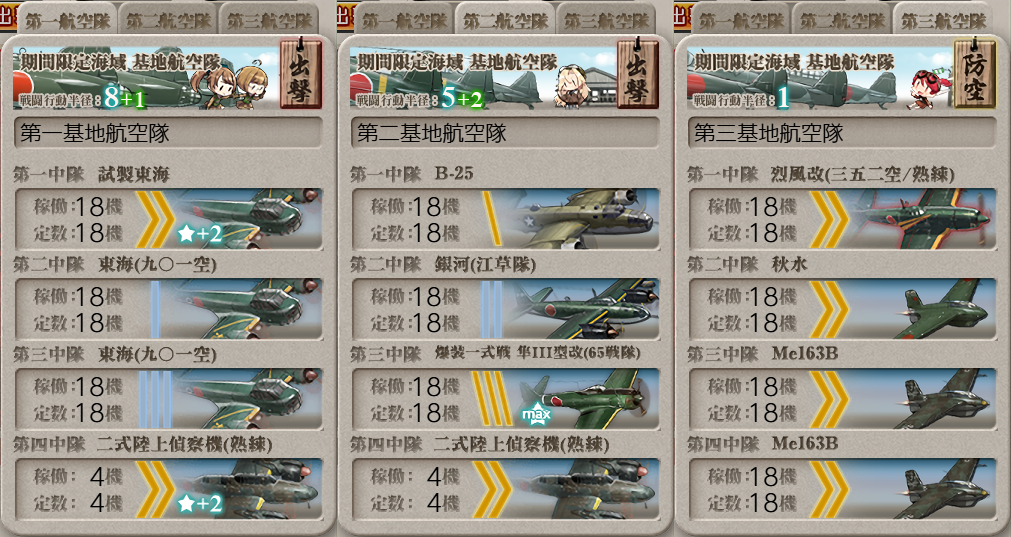This screenshot has height=537, width=1011.
Task: Click the 第三基地航空隊 name field
Action: click(x=843, y=133)
